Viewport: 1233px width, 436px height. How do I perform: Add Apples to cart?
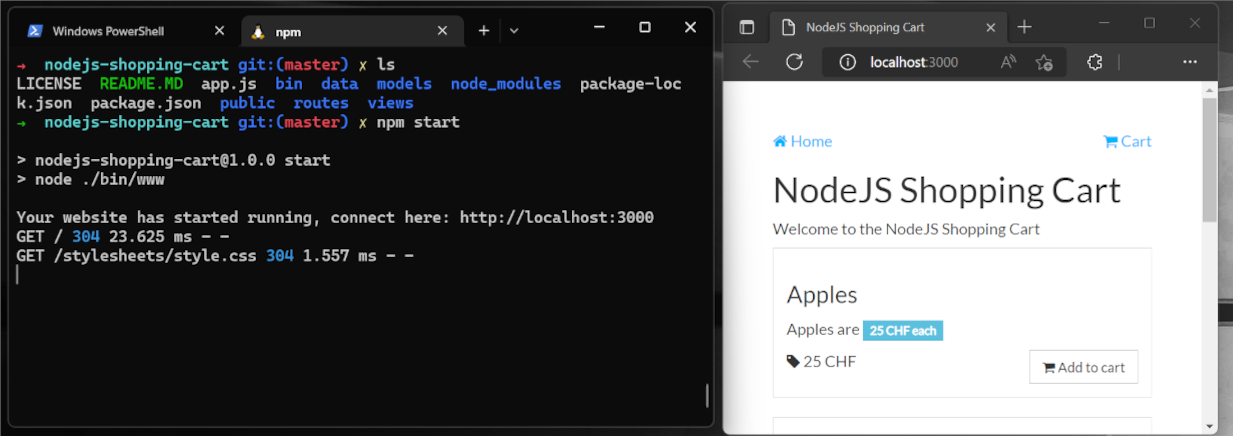click(x=1083, y=367)
